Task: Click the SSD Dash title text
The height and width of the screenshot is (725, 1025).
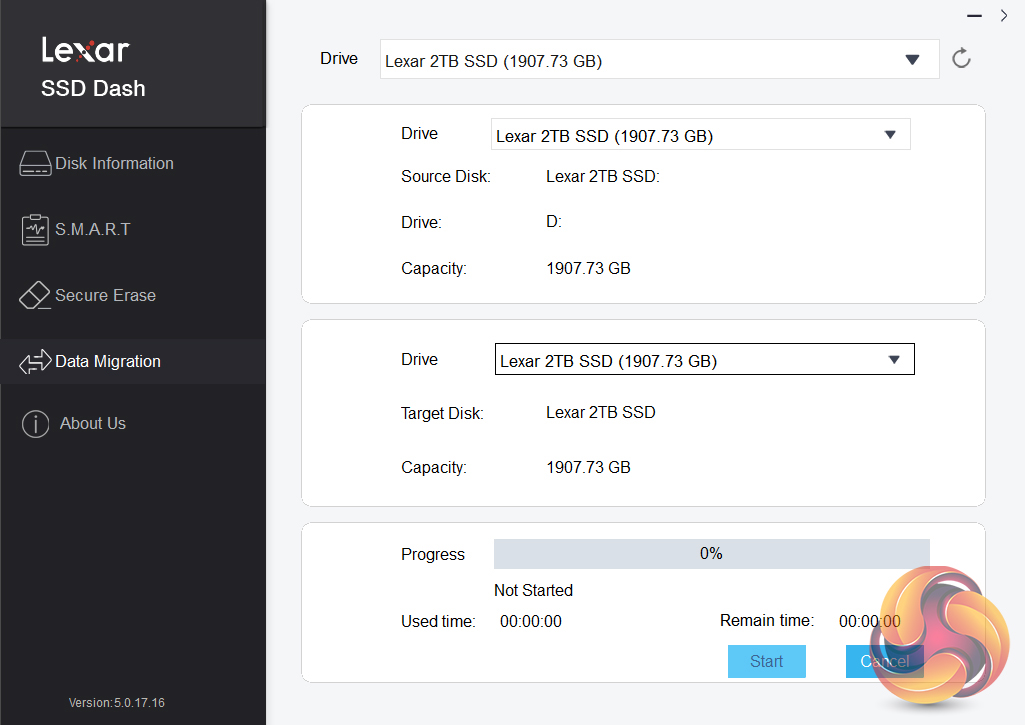Action: coord(93,88)
